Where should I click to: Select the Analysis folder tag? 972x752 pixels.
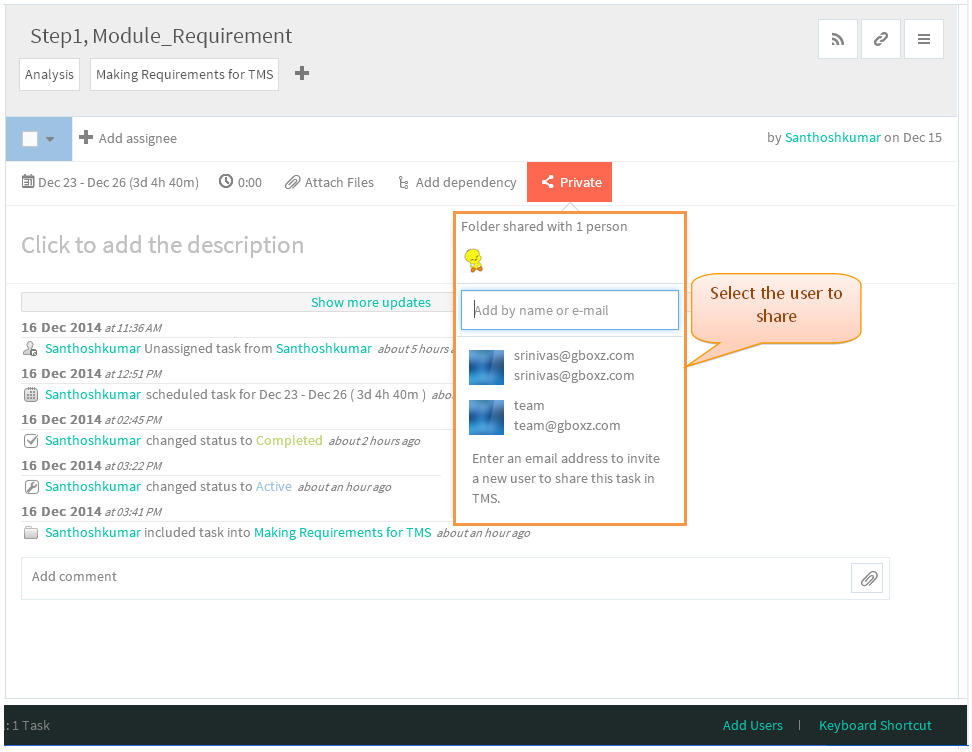[x=50, y=74]
